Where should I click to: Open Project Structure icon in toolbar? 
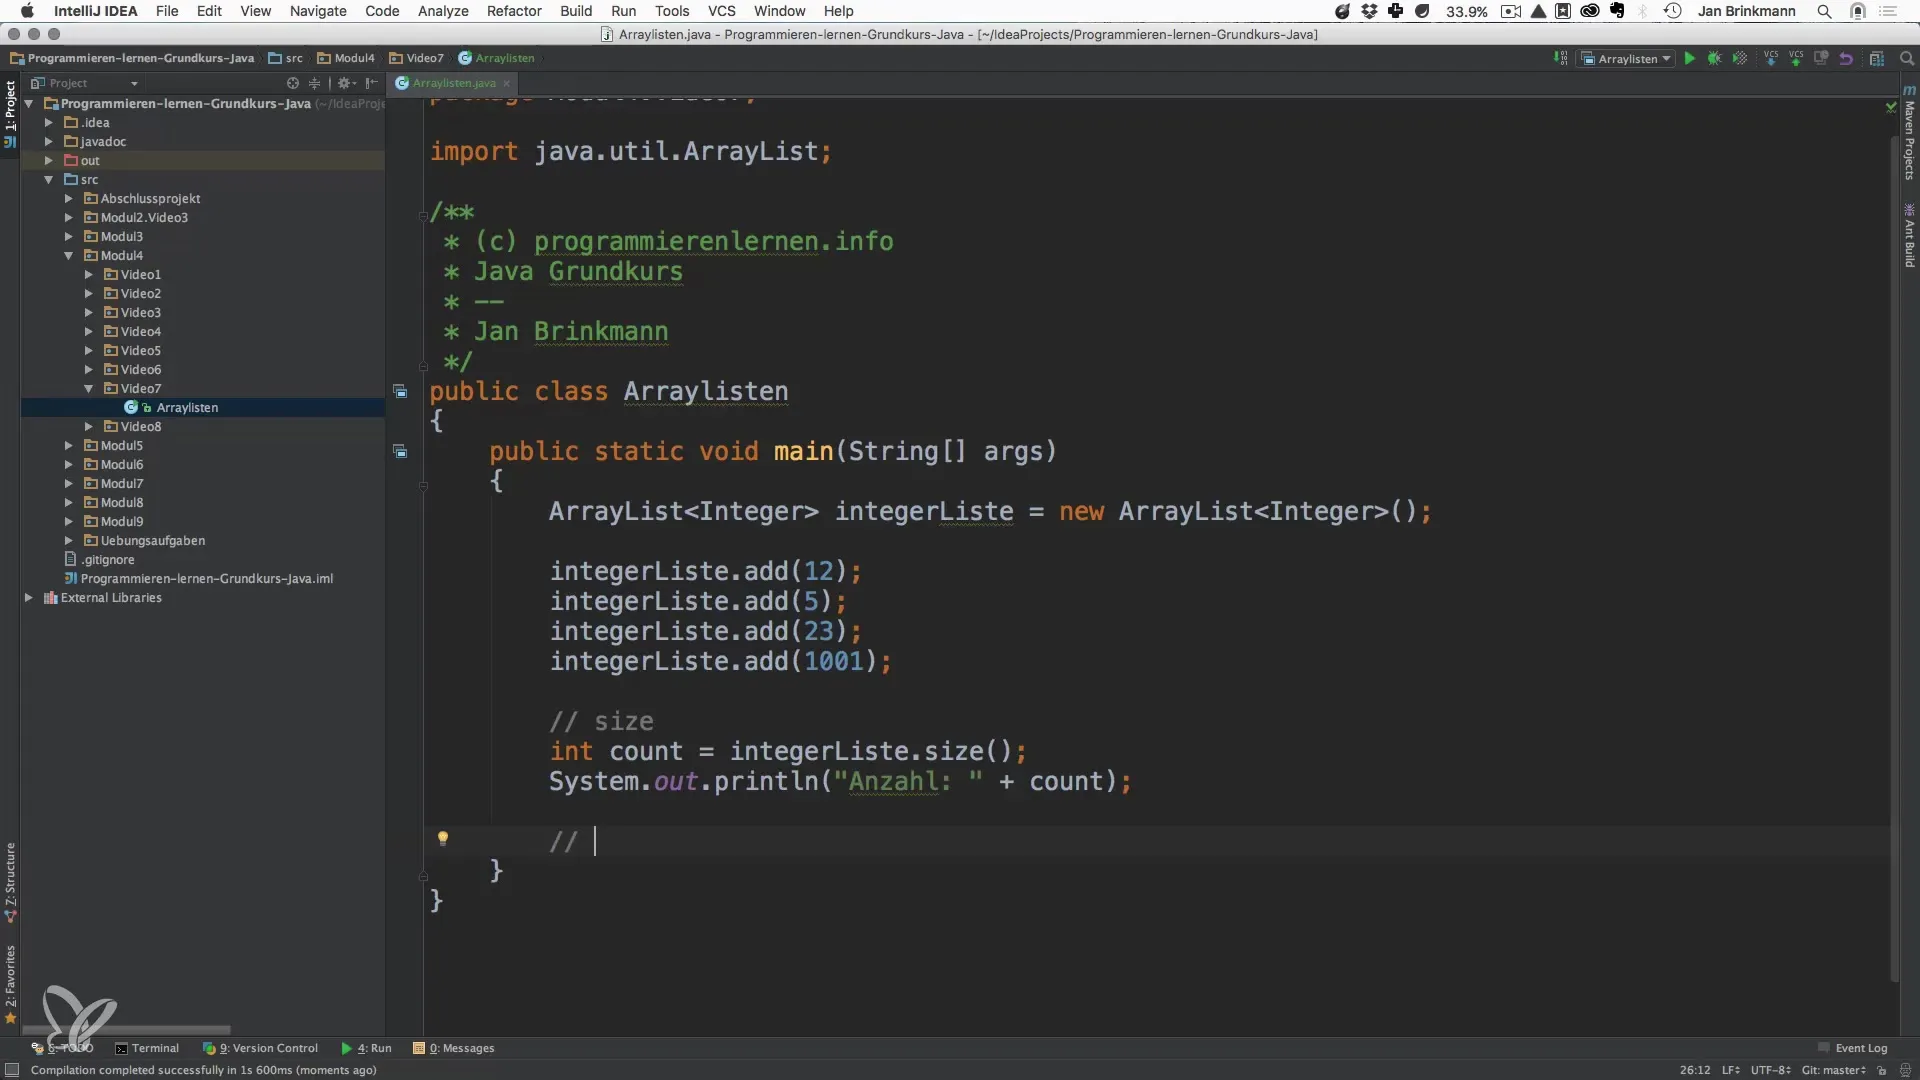pos(1877,59)
